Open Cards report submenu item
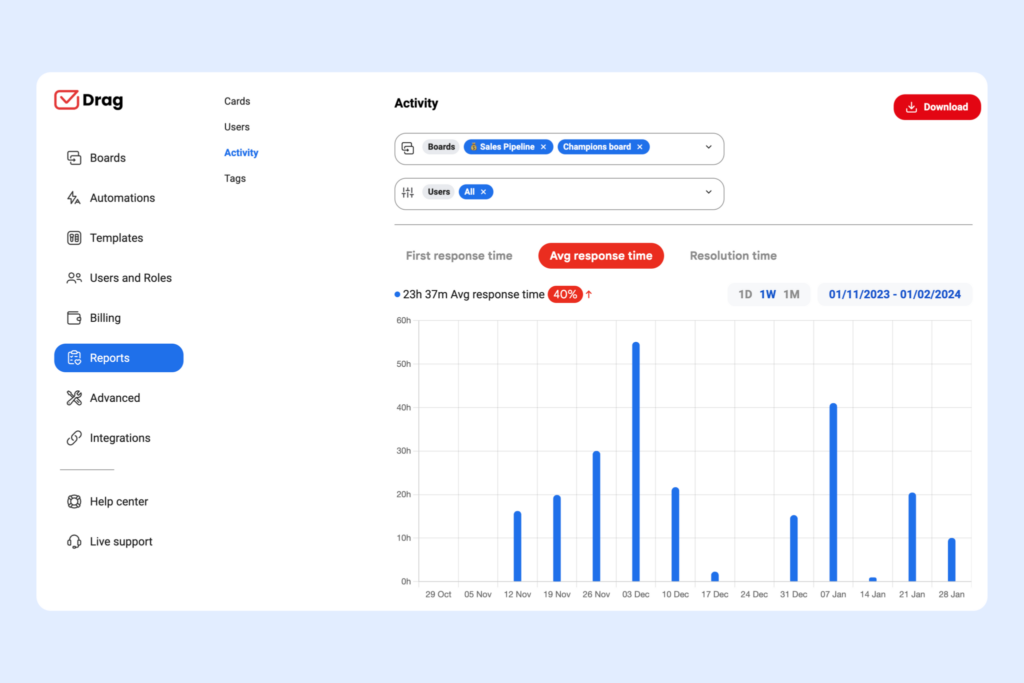The height and width of the screenshot is (683, 1024). tap(237, 101)
